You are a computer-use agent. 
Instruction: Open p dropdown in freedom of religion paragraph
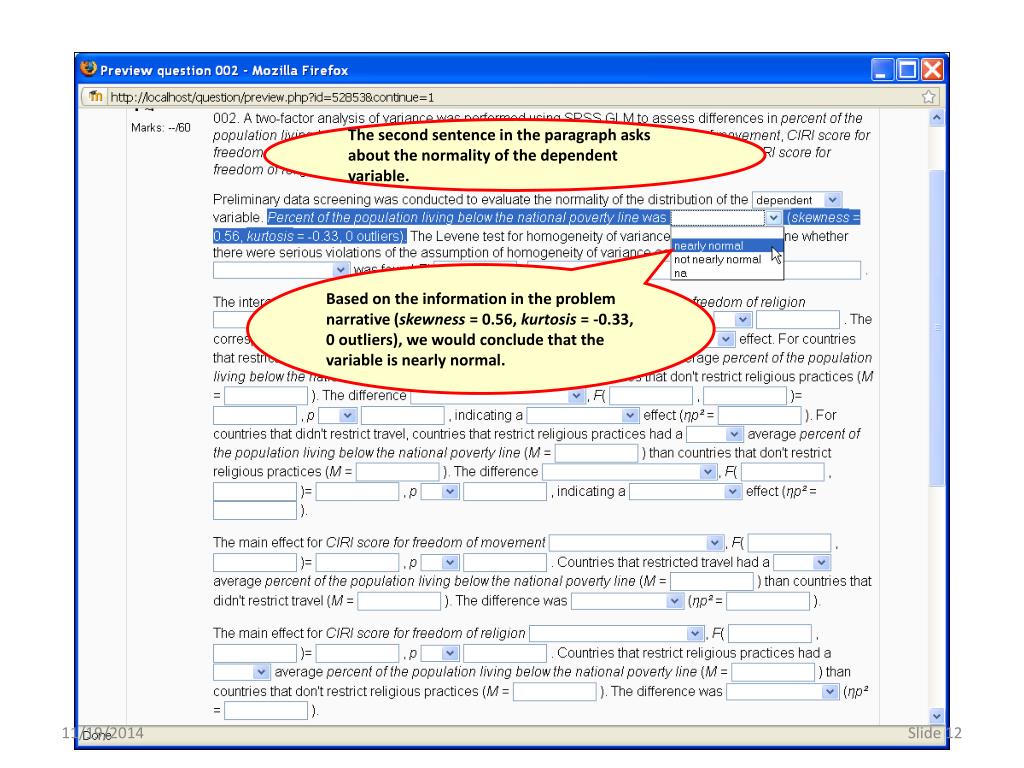[x=440, y=653]
